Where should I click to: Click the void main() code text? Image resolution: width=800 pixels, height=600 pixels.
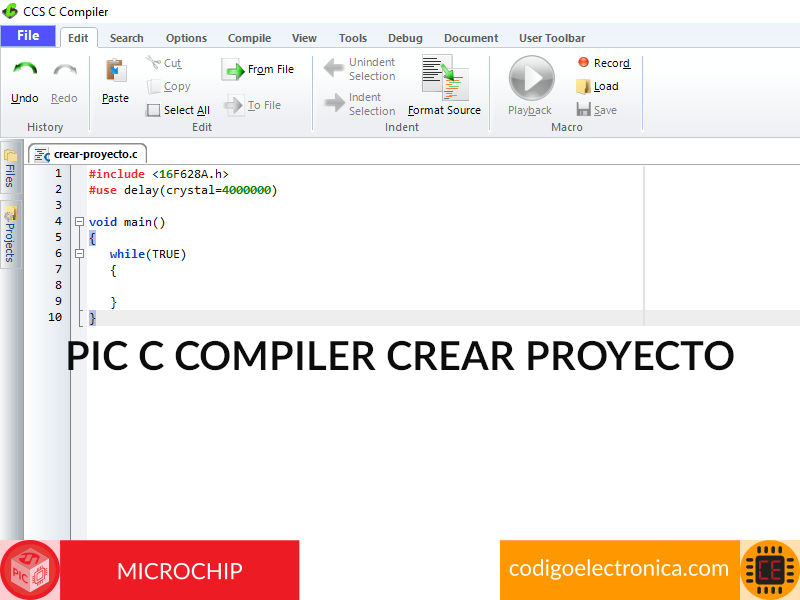127,222
